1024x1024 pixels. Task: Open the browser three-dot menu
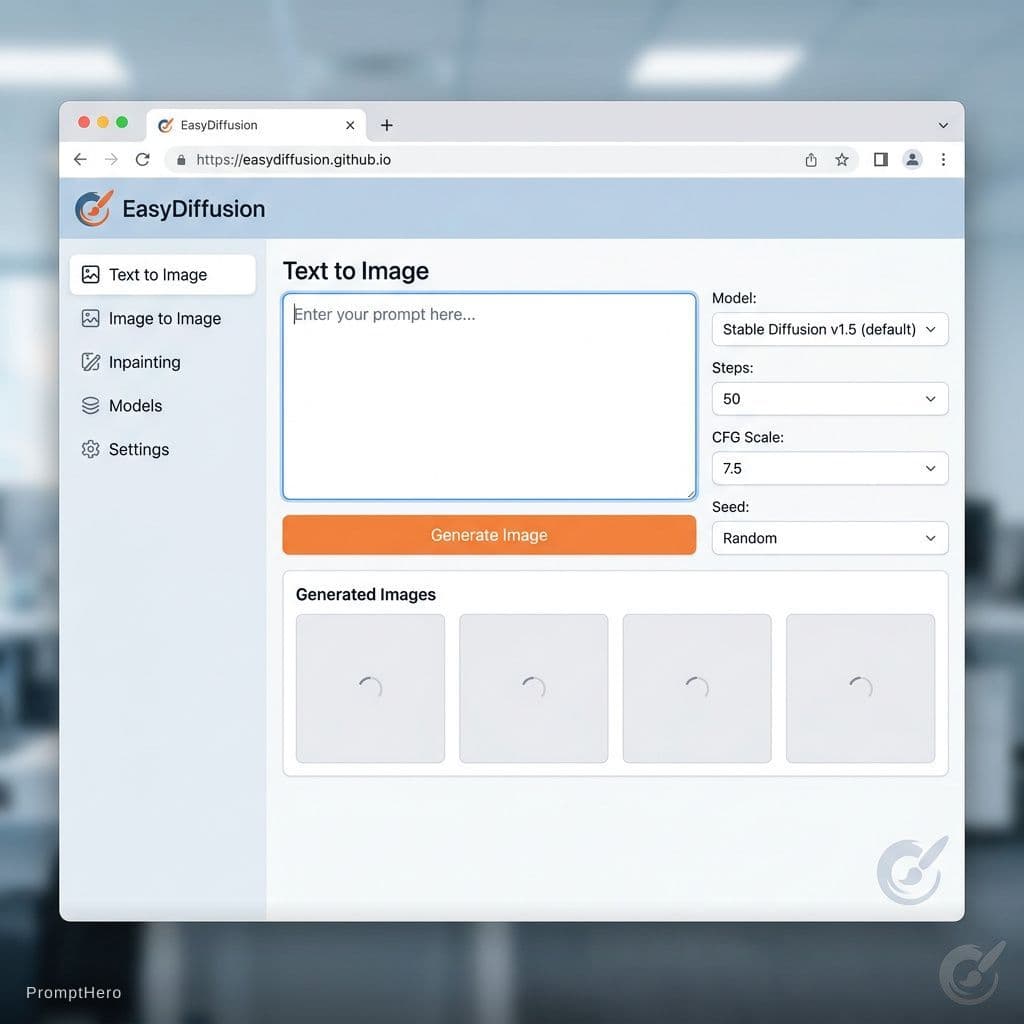tap(943, 159)
